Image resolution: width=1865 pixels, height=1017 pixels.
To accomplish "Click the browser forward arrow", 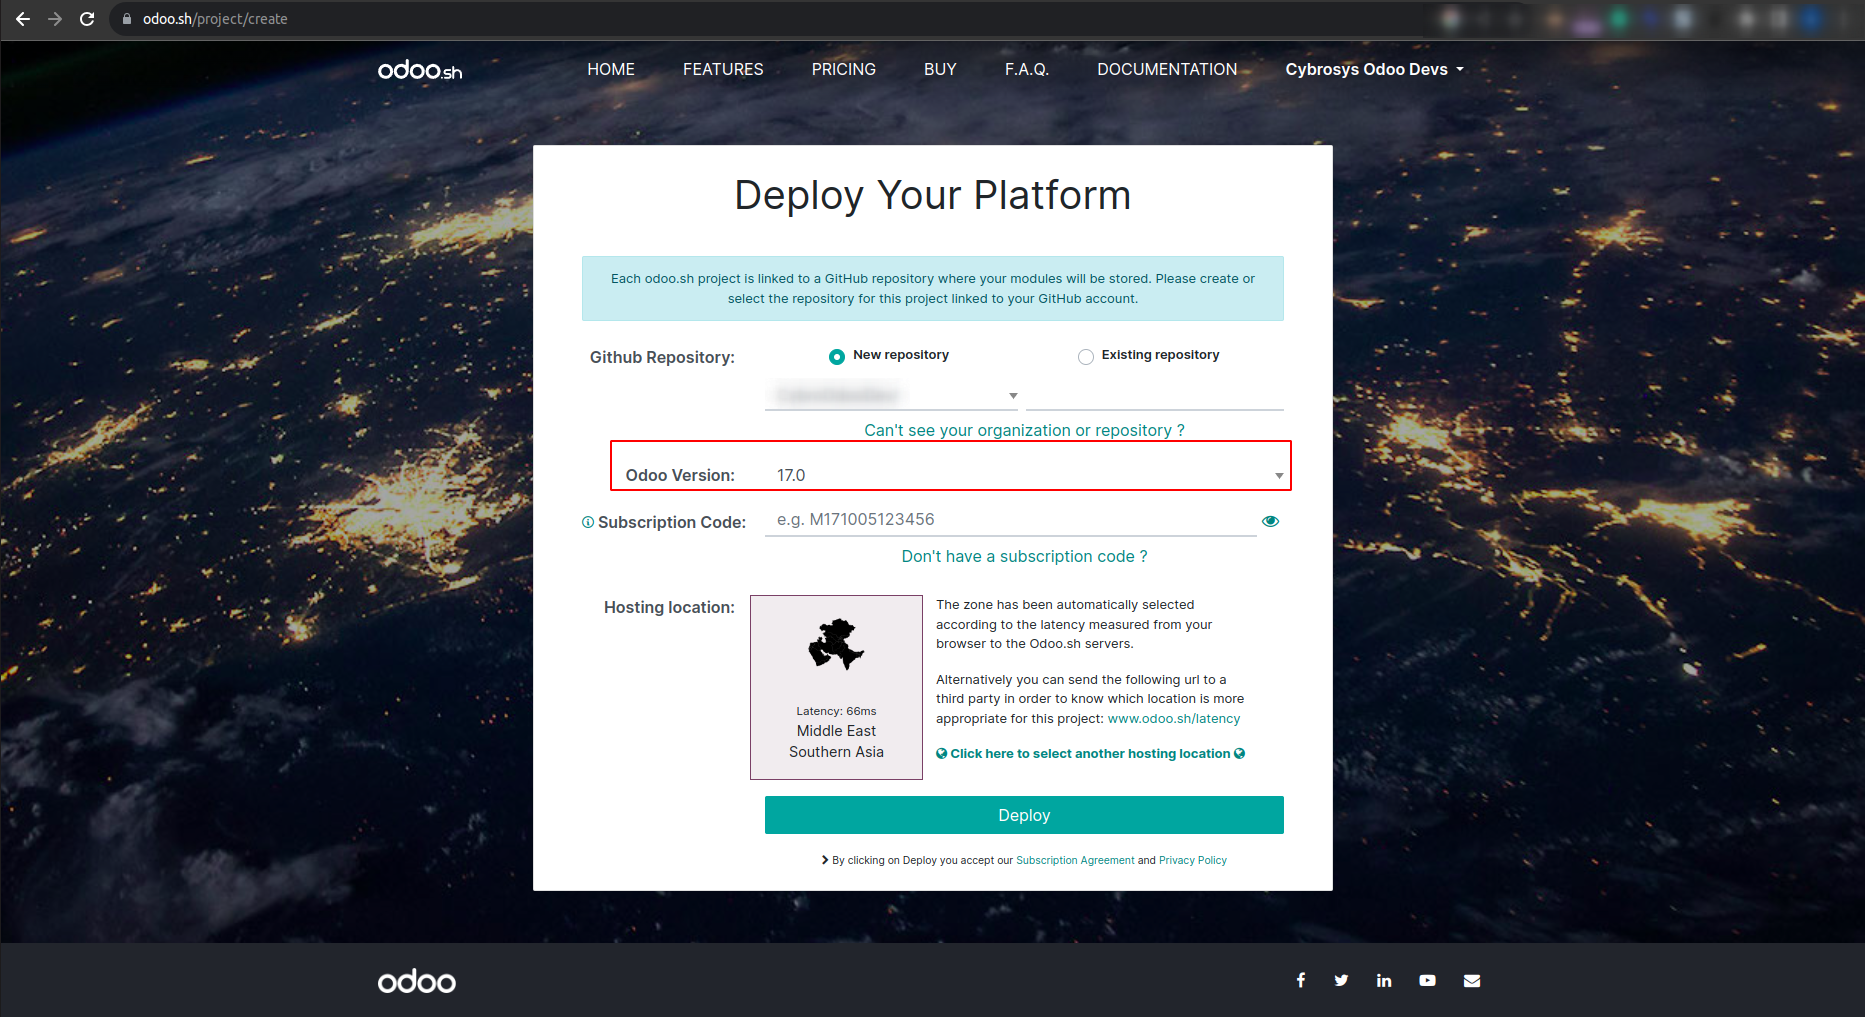I will click(55, 19).
